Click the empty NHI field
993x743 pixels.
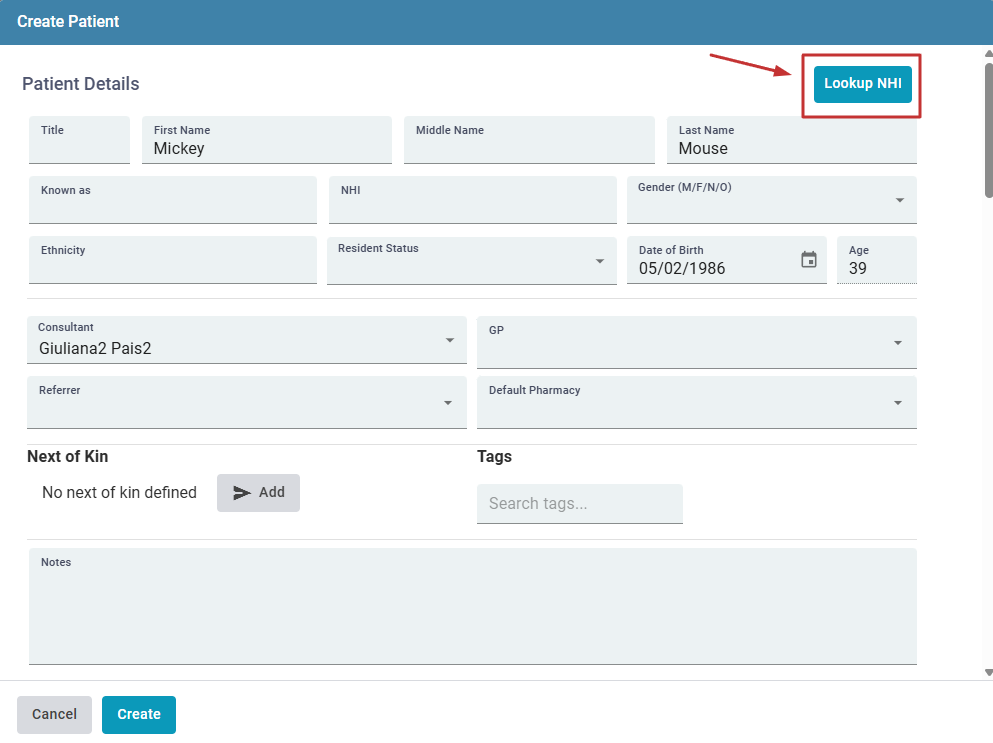pos(472,203)
